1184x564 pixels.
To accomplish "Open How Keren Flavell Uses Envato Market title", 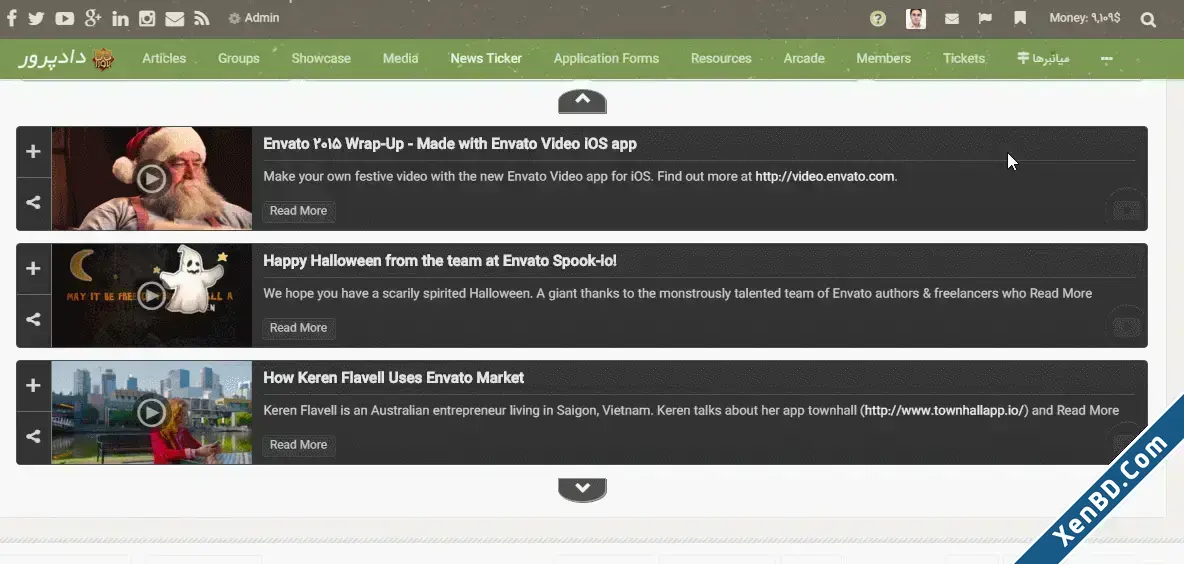I will (x=393, y=378).
